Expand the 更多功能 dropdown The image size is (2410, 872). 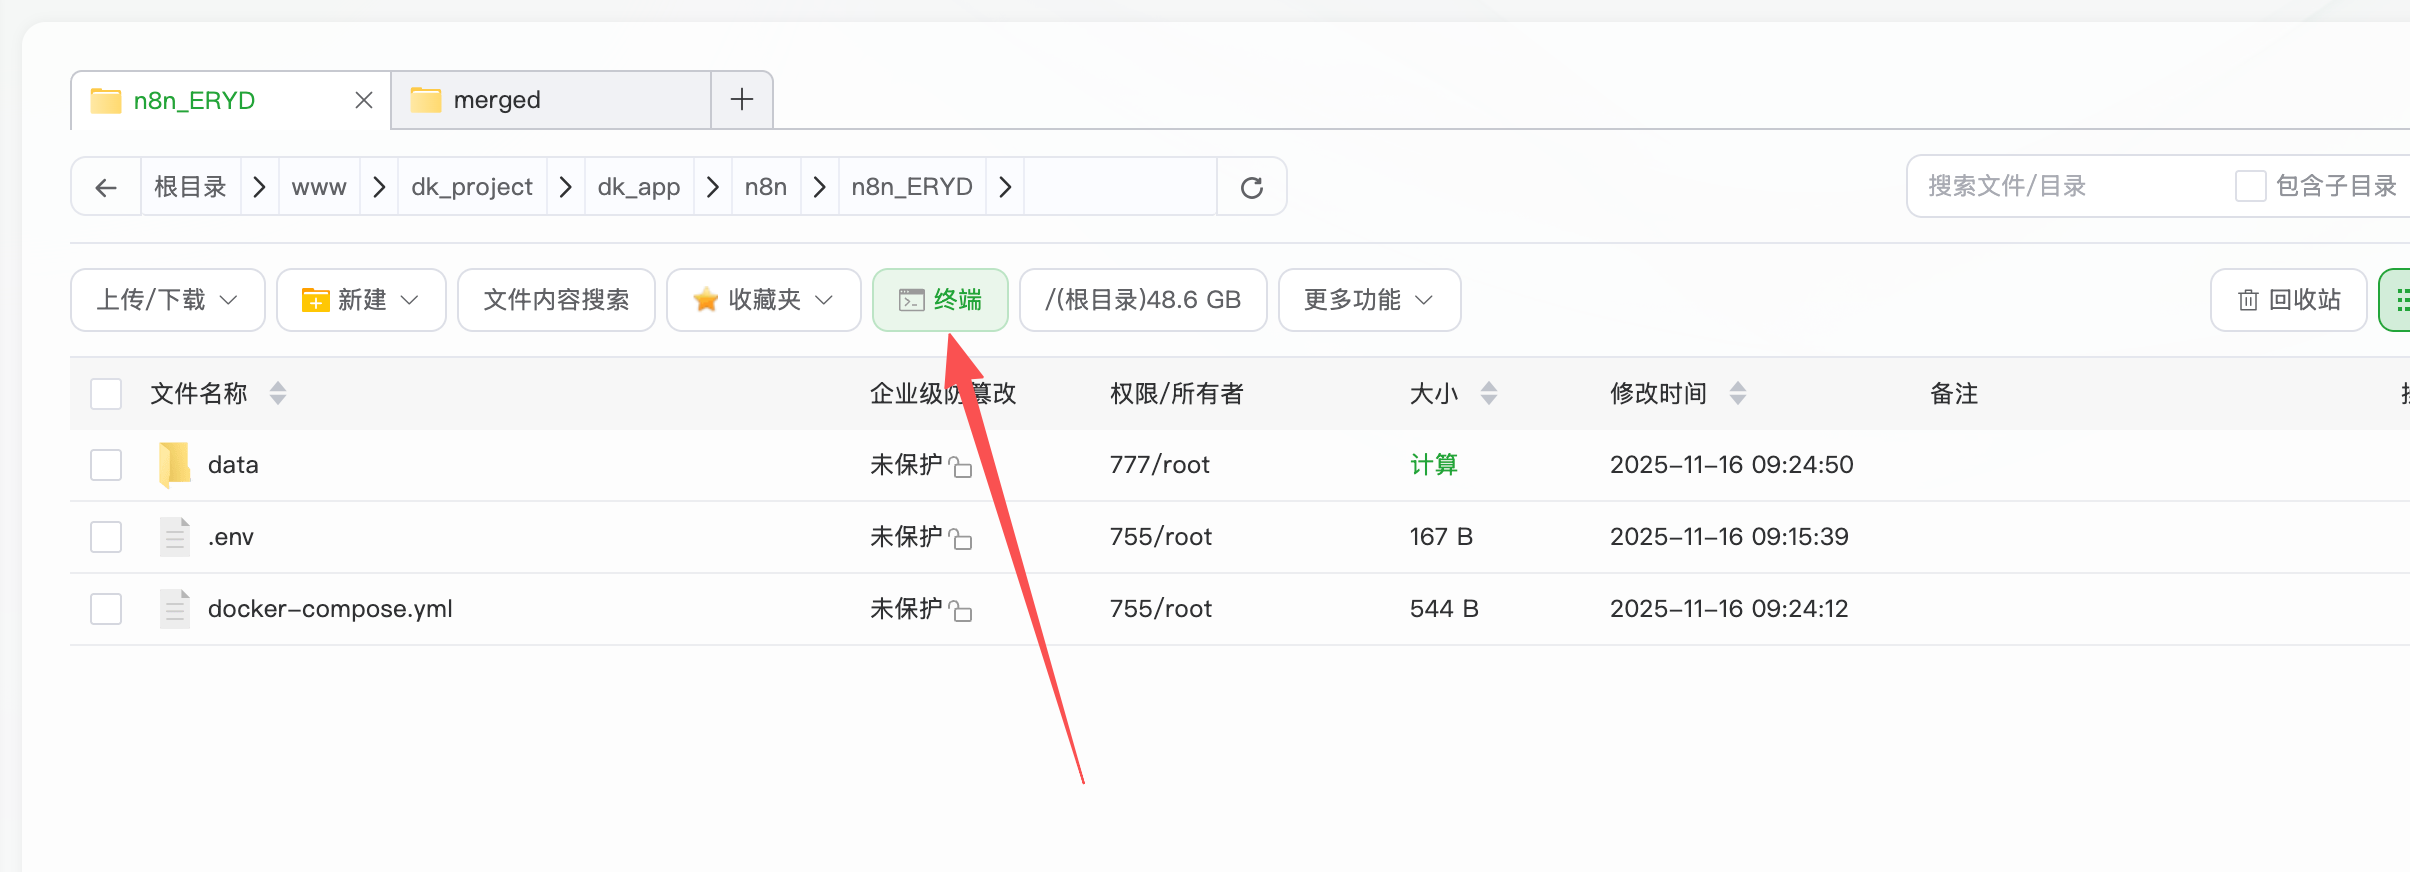pos(1369,300)
